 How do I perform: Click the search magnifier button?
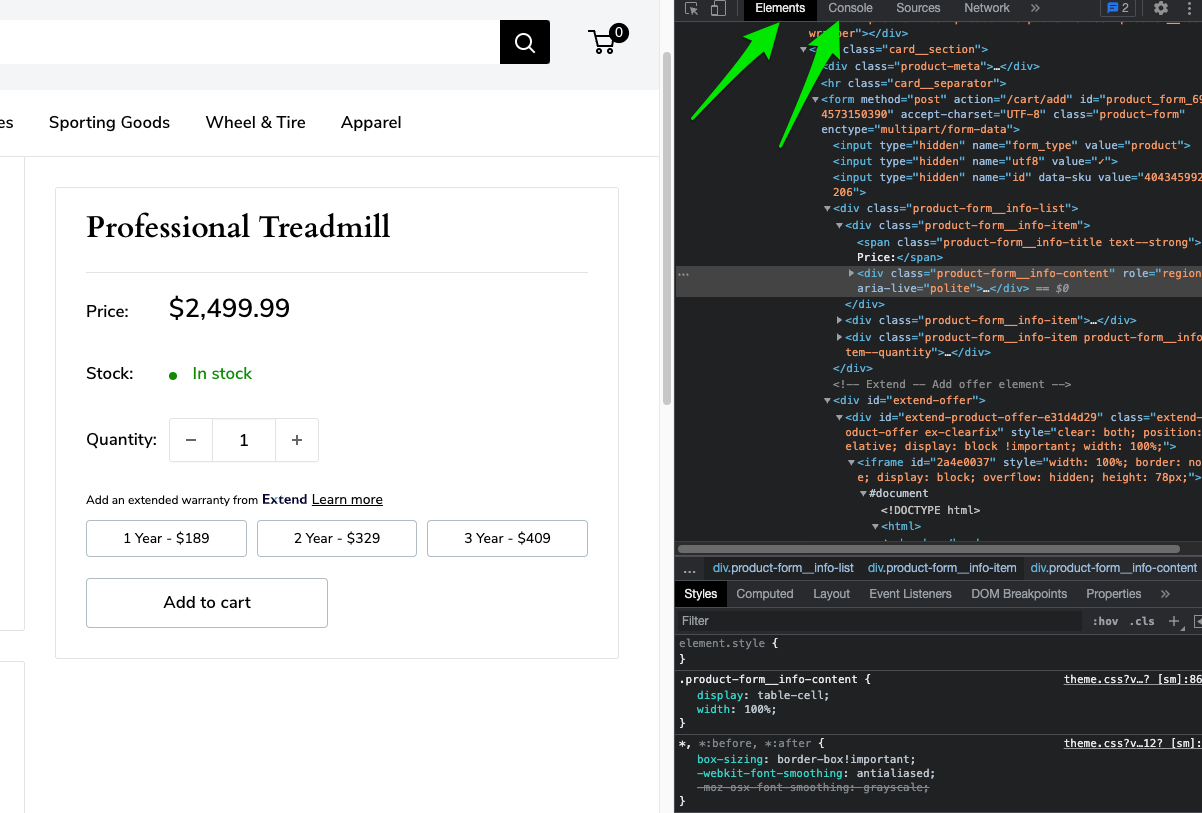525,42
